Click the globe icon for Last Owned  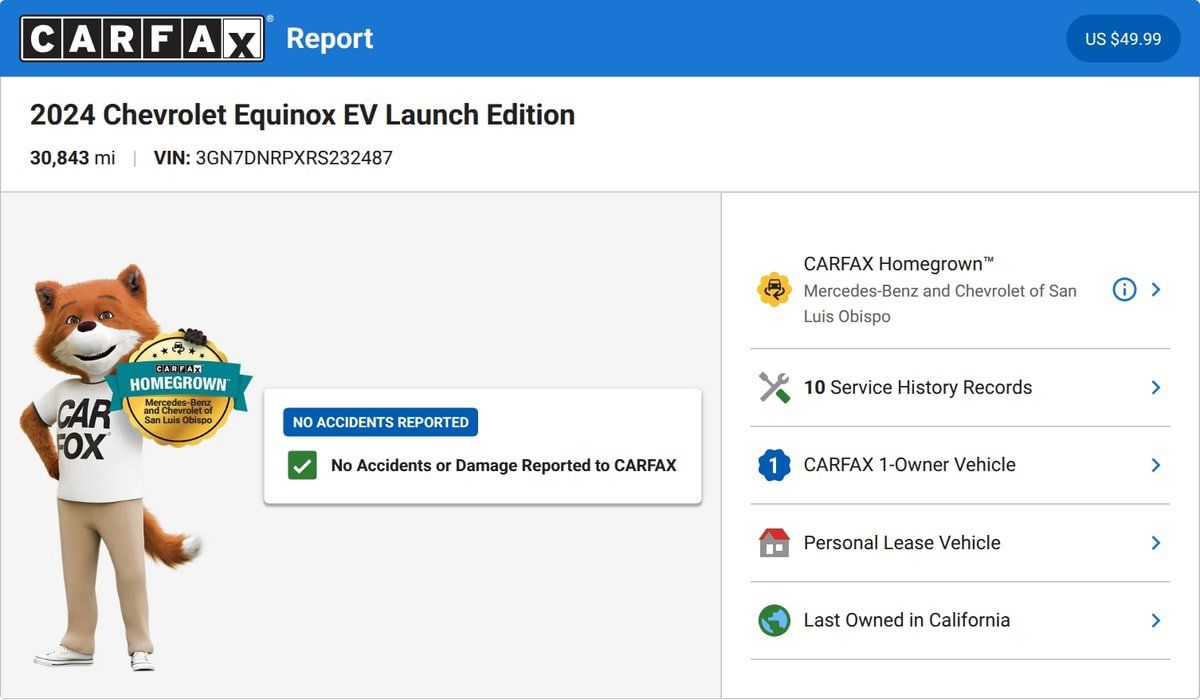[774, 620]
